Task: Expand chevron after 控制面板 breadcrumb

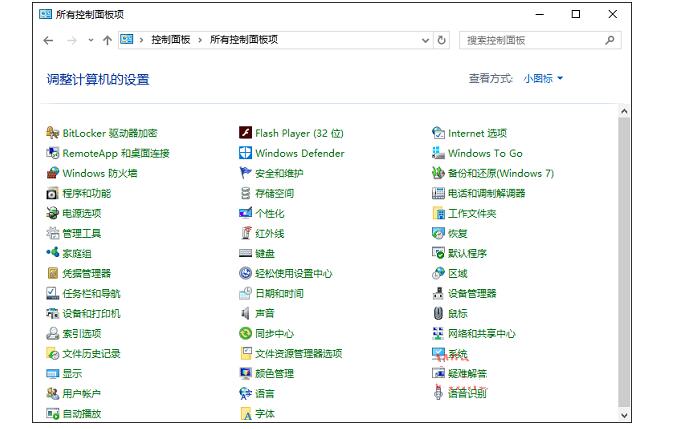Action: coord(200,40)
